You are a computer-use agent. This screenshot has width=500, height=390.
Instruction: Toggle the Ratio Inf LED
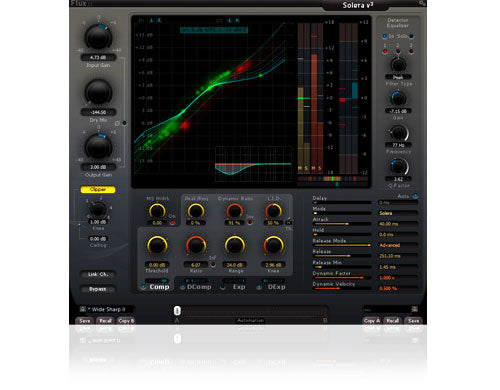point(212,265)
